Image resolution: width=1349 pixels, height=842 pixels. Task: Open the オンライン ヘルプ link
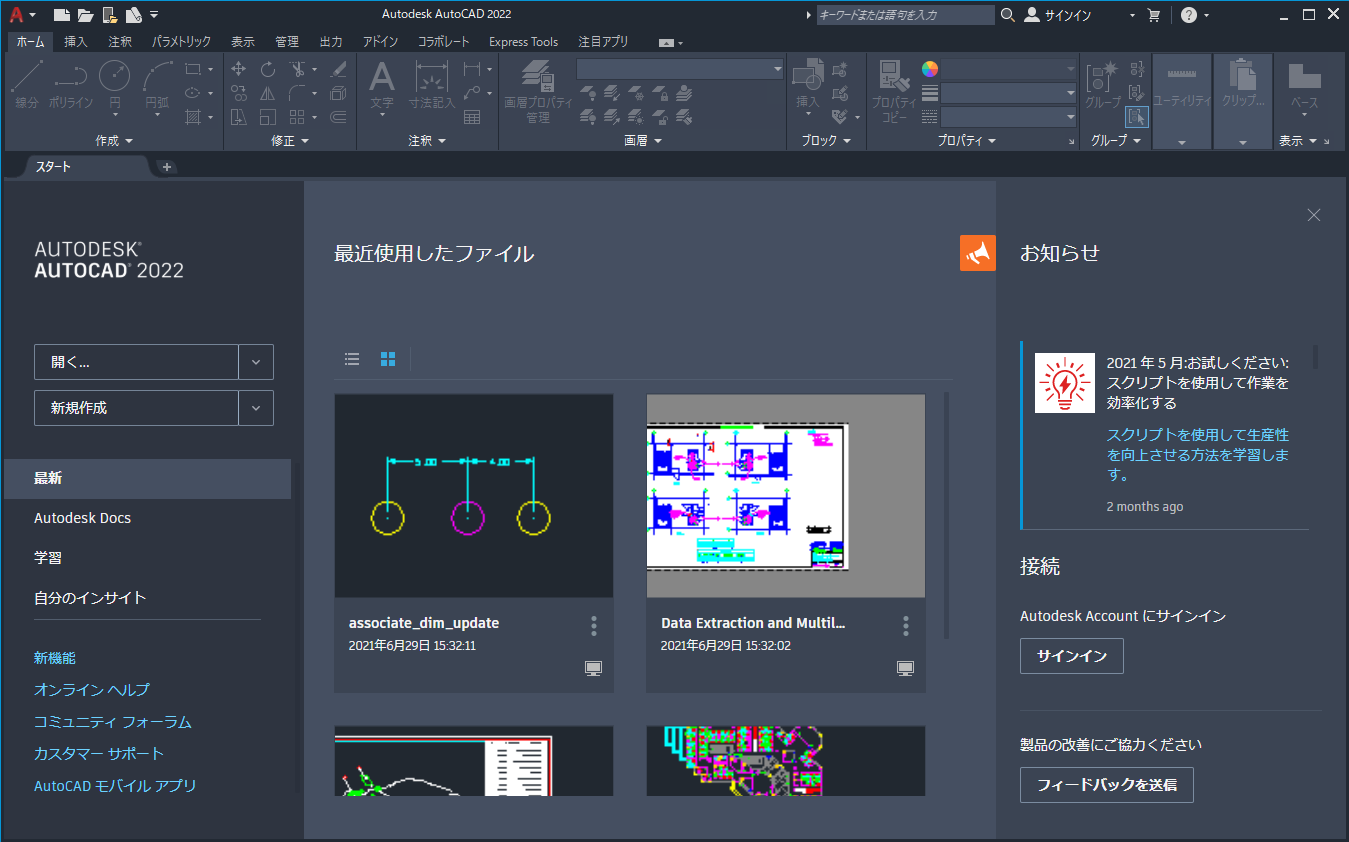[x=92, y=690]
